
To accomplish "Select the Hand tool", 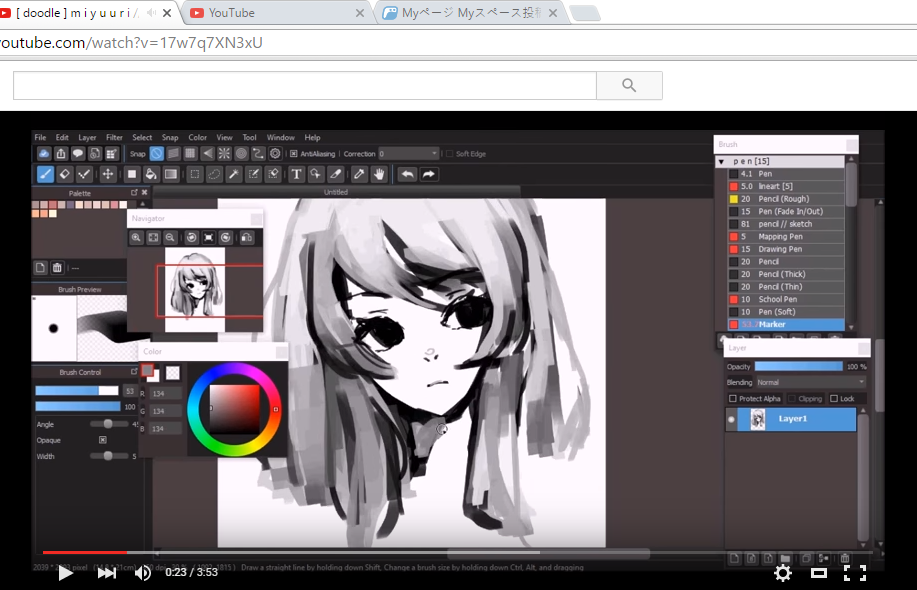I will pos(380,174).
